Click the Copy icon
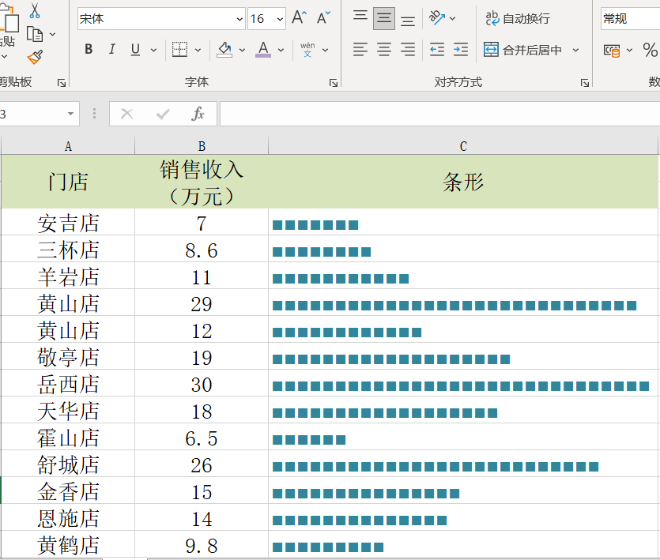 [x=35, y=34]
